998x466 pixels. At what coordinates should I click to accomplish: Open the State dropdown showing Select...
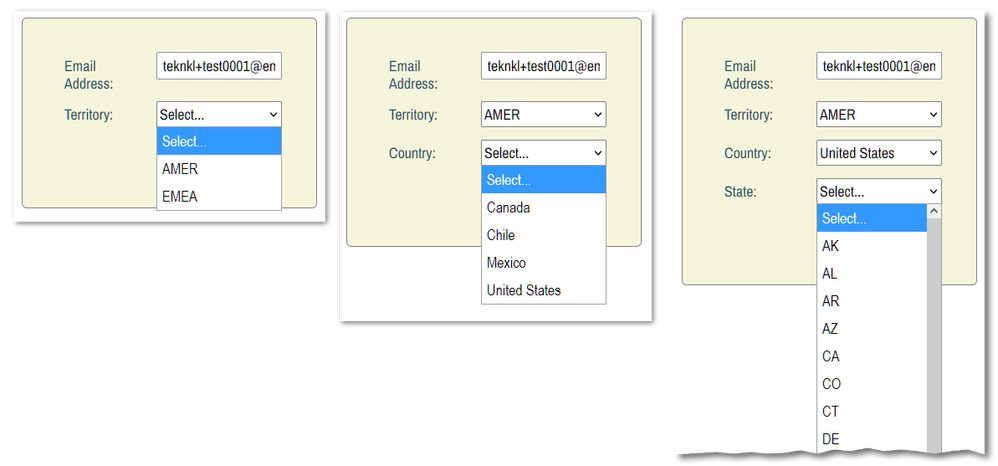click(x=879, y=191)
